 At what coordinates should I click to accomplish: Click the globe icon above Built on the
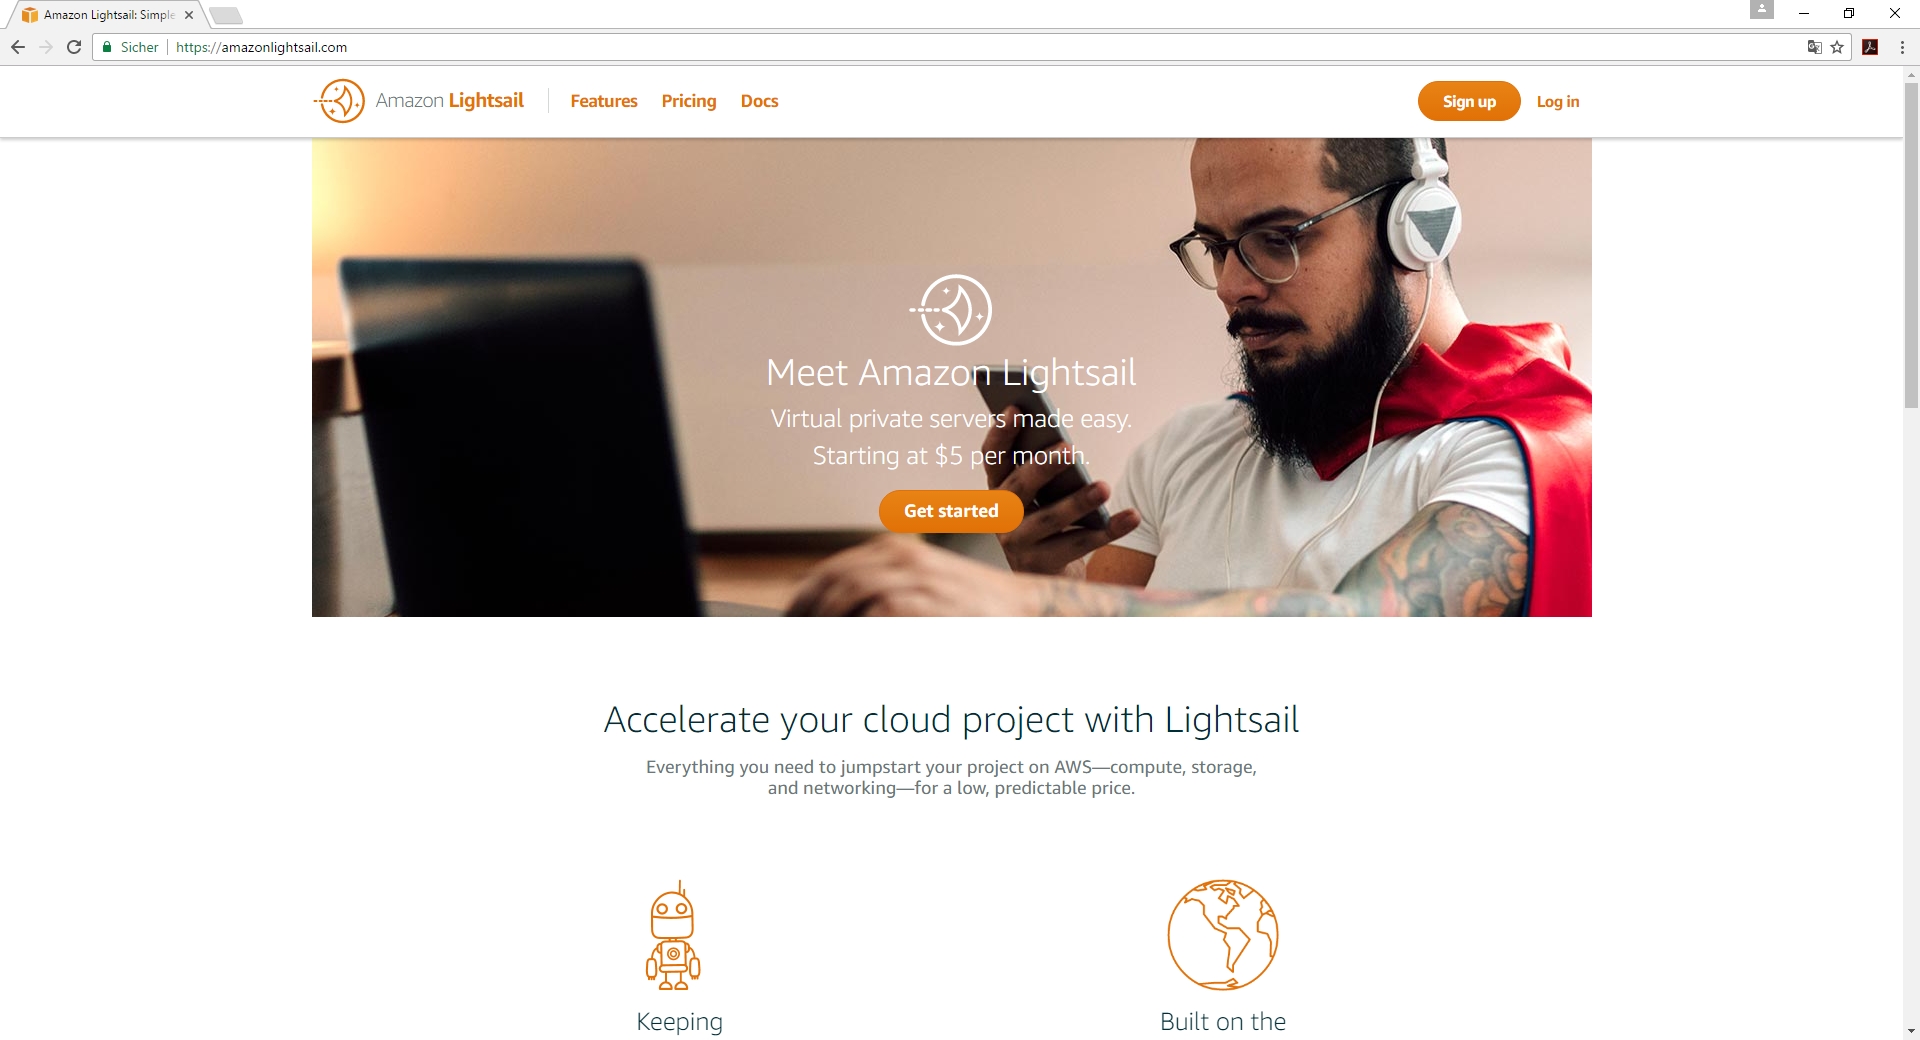tap(1223, 935)
